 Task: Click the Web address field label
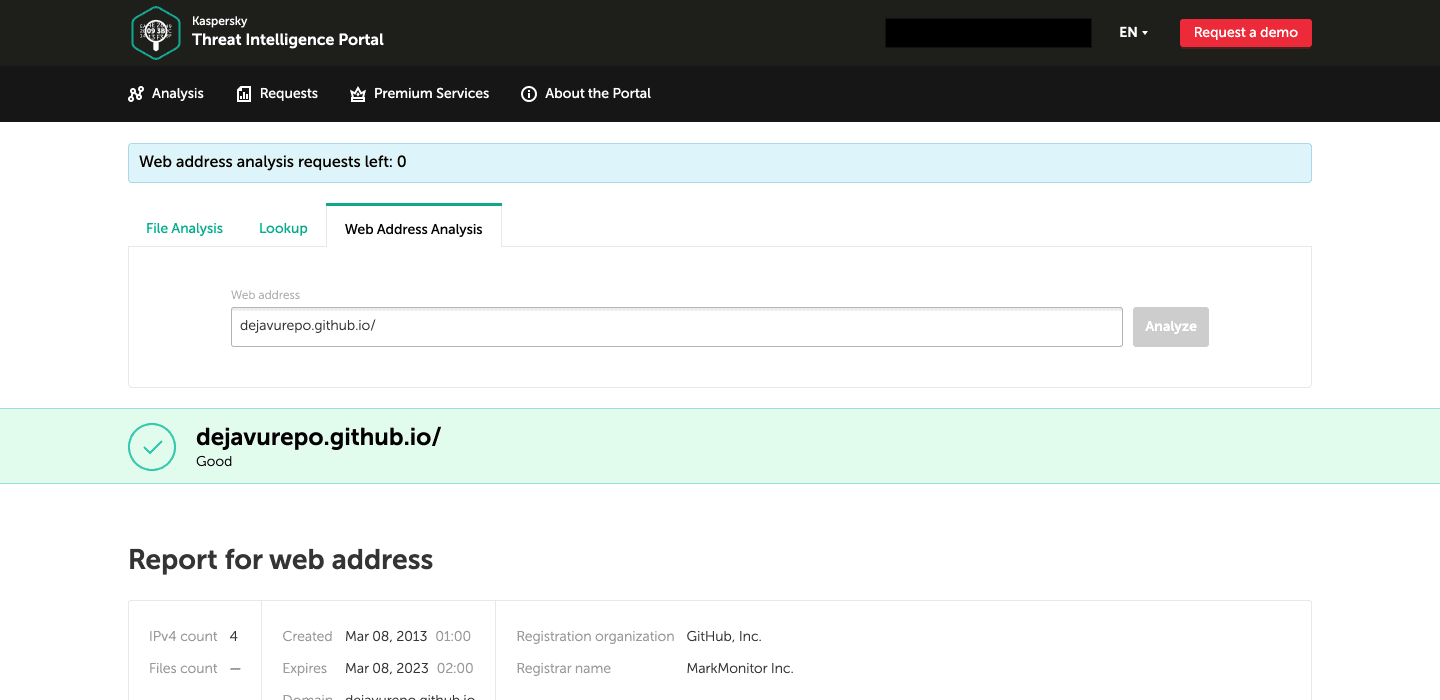265,295
